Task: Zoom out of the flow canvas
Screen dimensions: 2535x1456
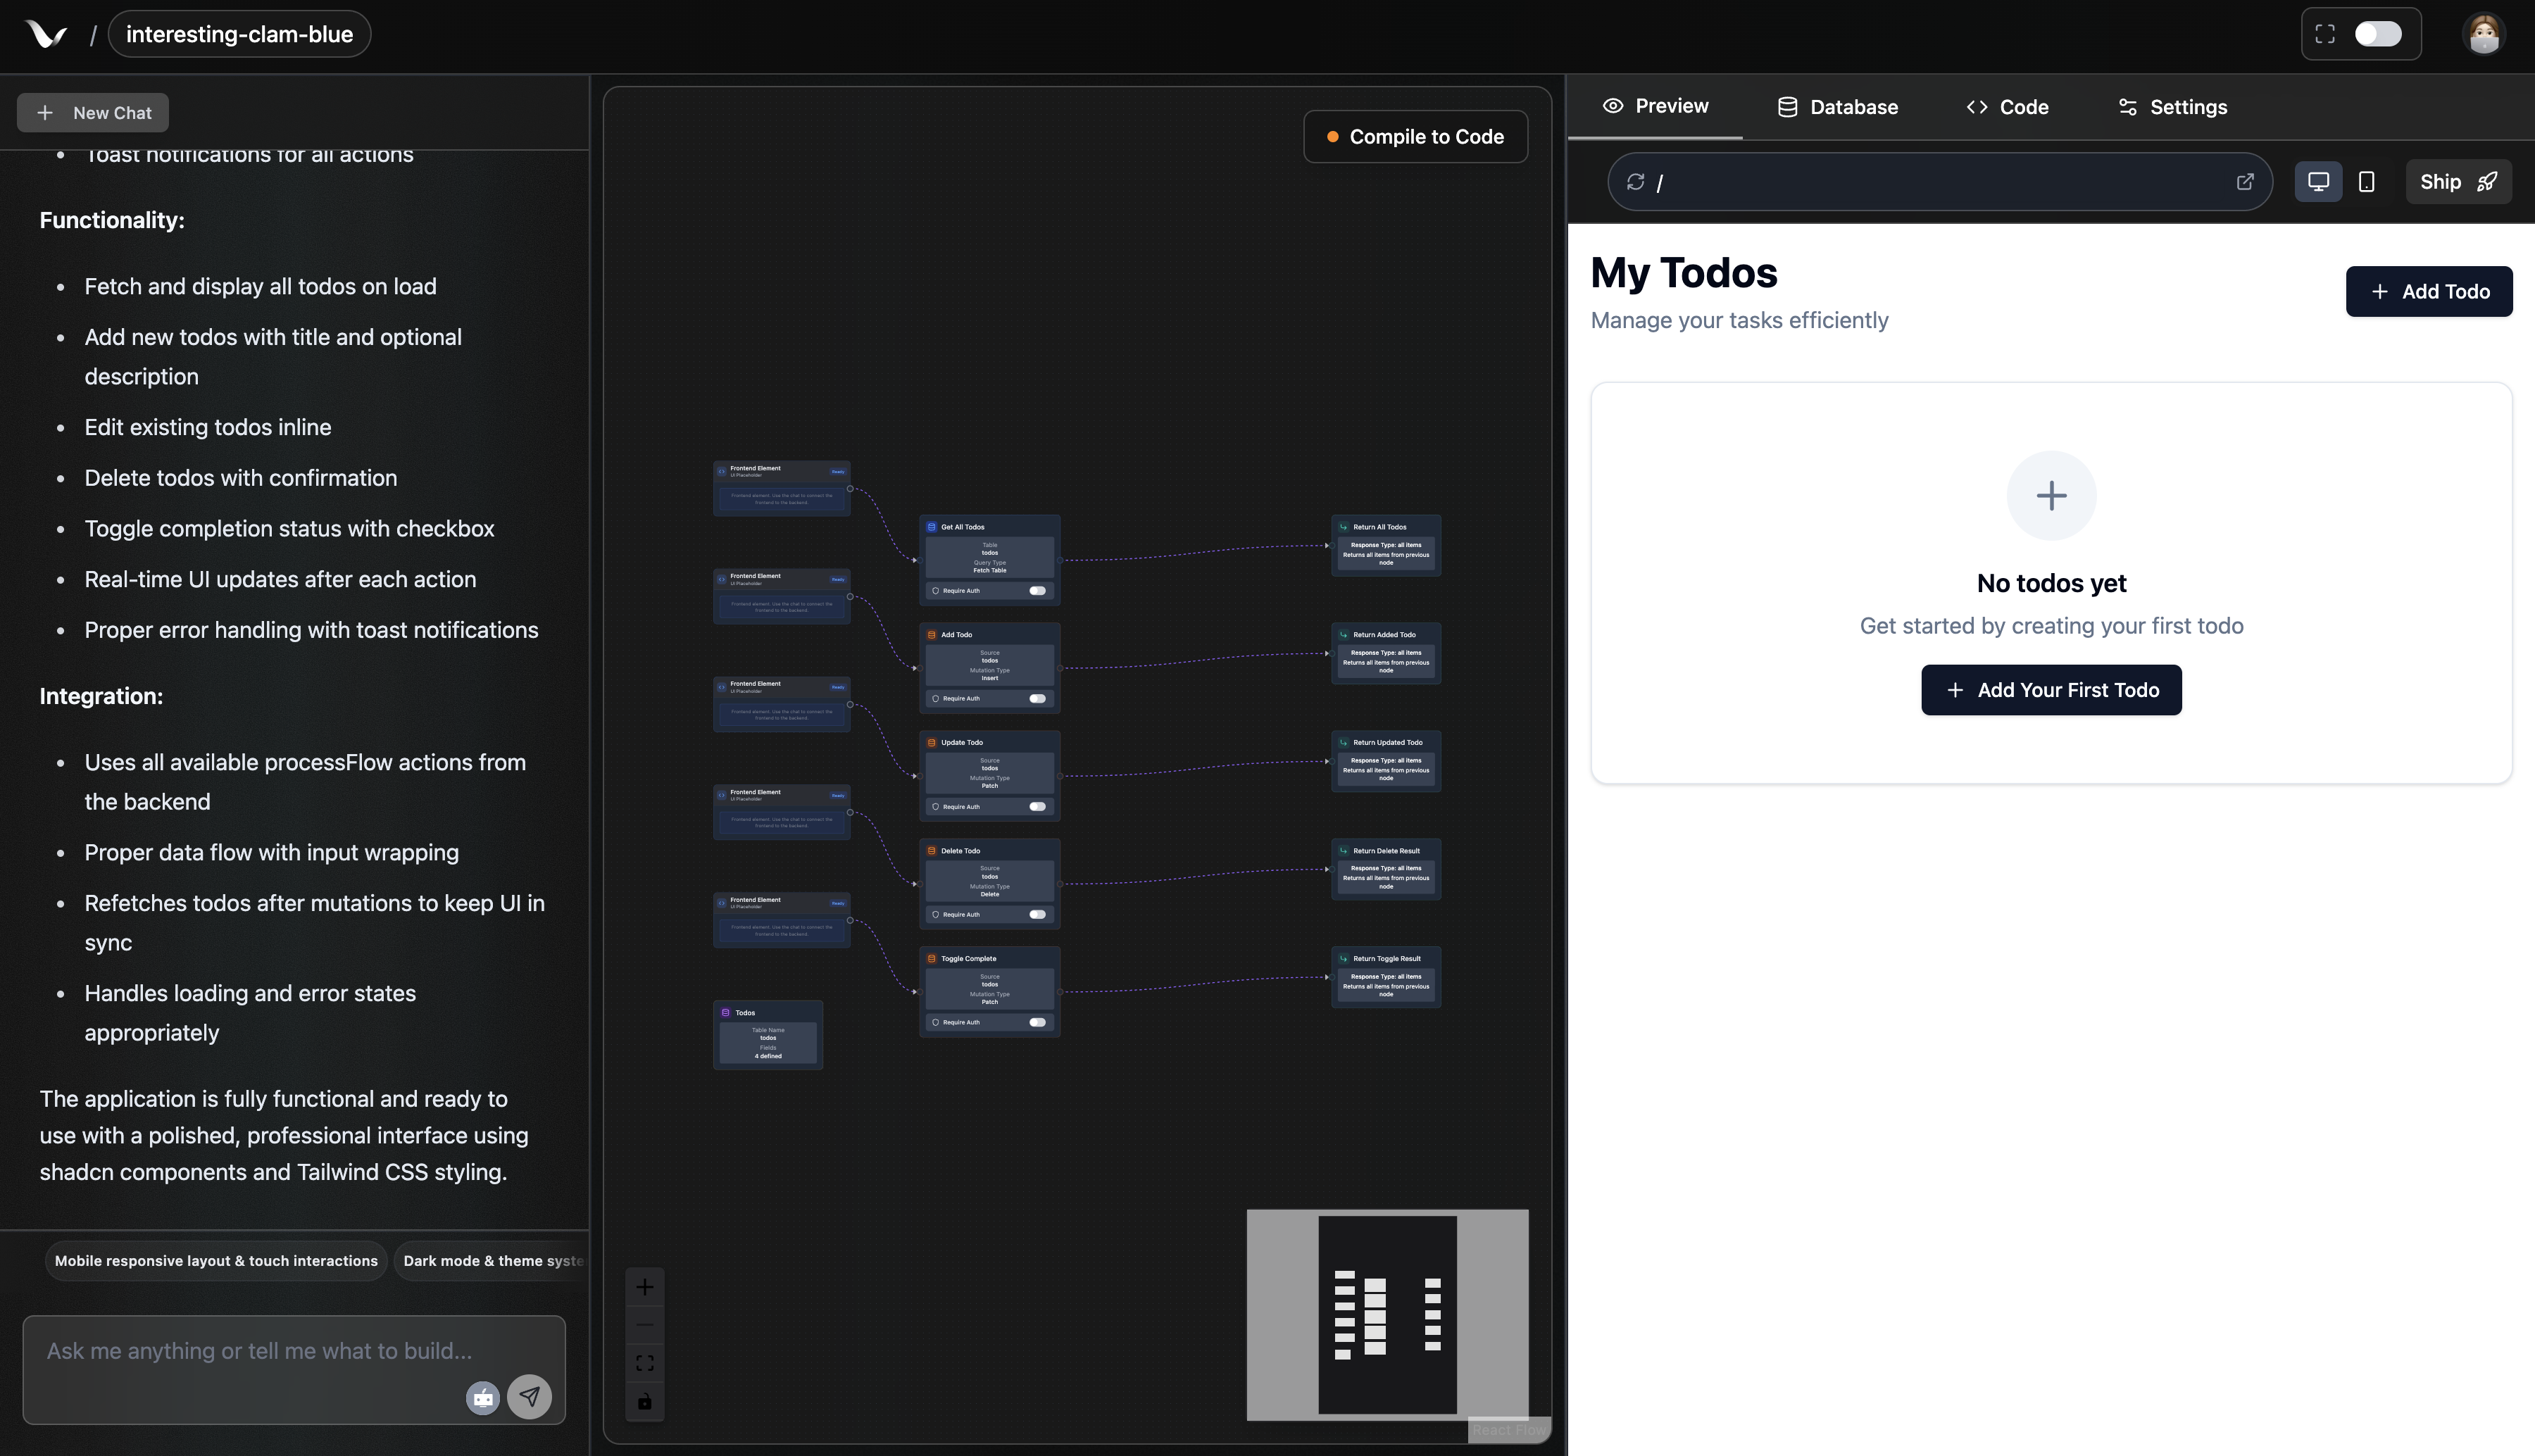Action: (645, 1324)
